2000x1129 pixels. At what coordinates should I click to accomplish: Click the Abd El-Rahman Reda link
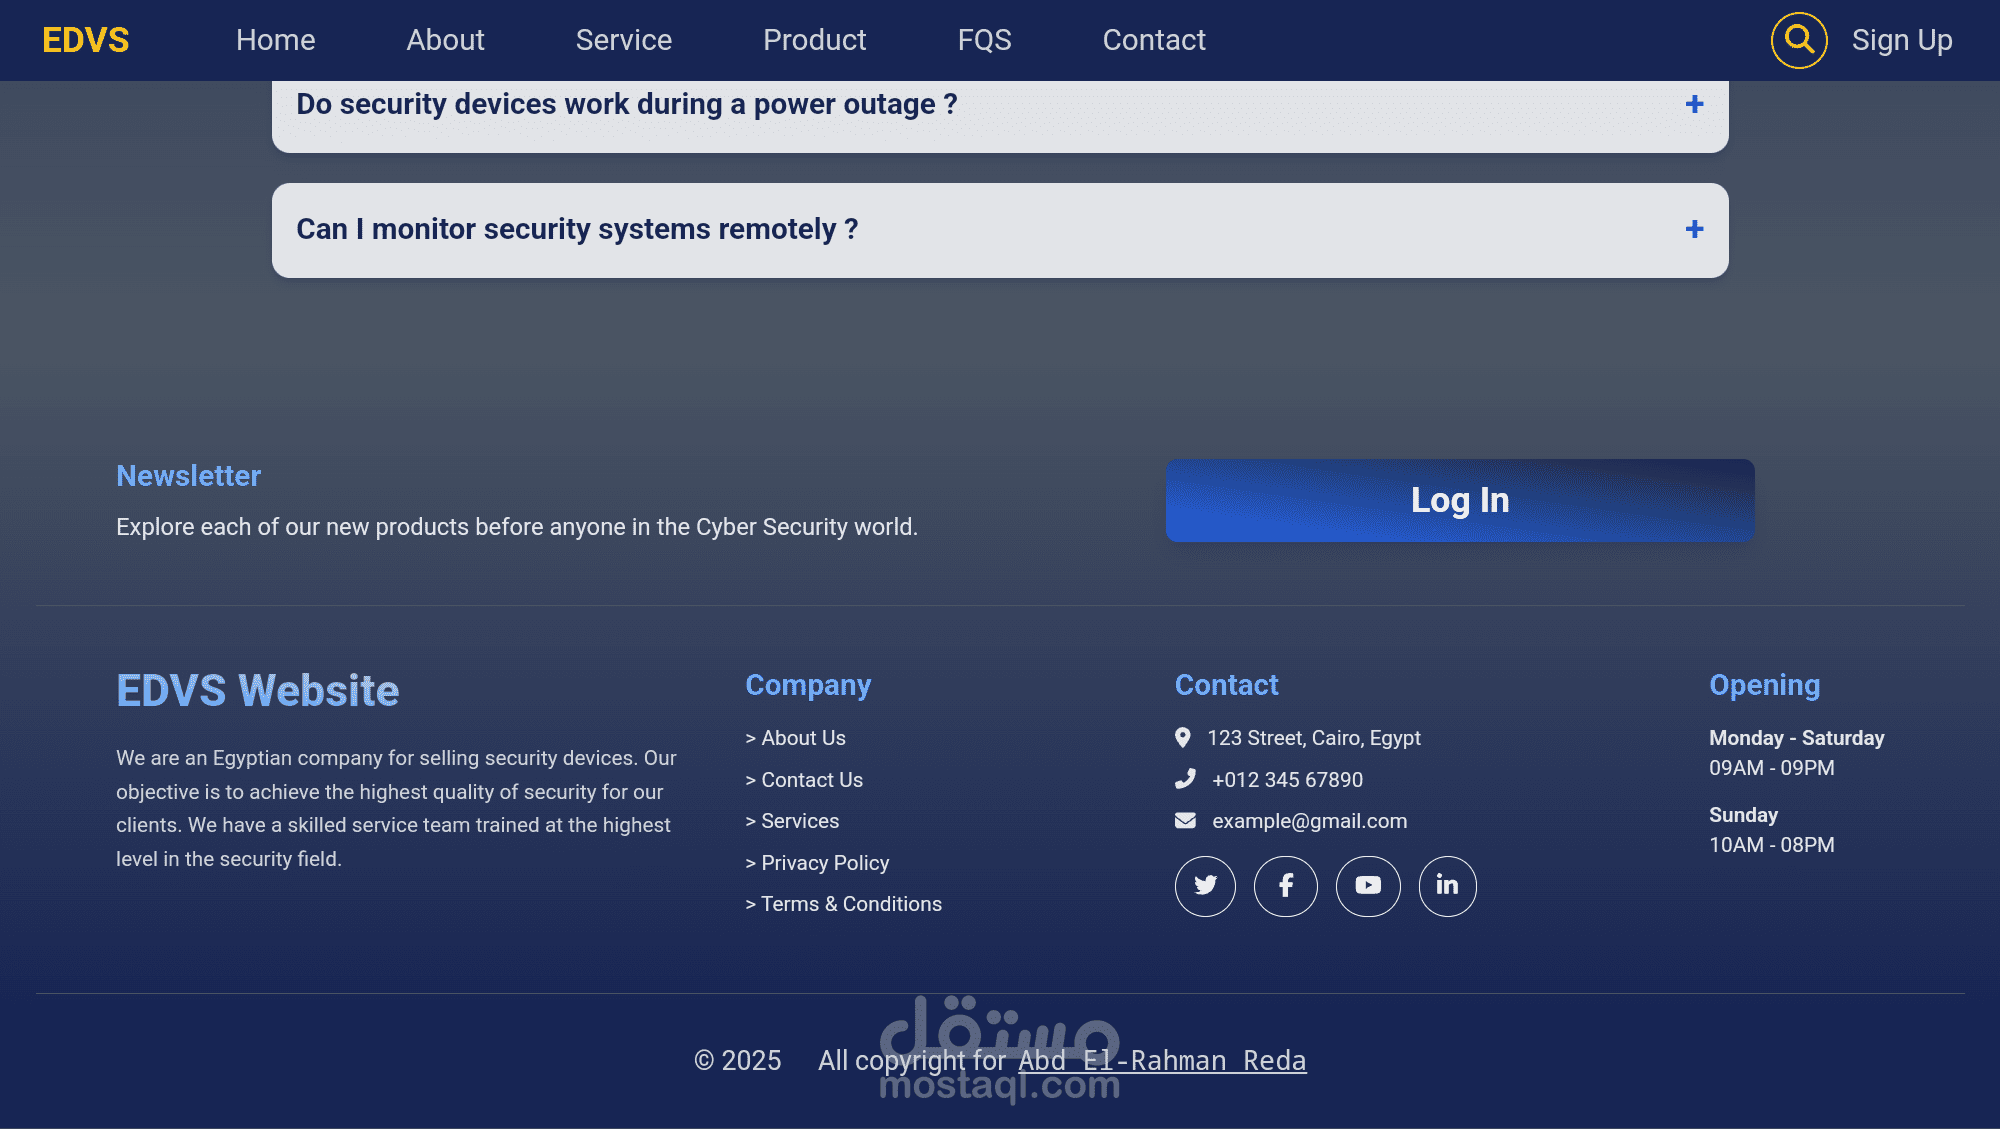1162,1060
